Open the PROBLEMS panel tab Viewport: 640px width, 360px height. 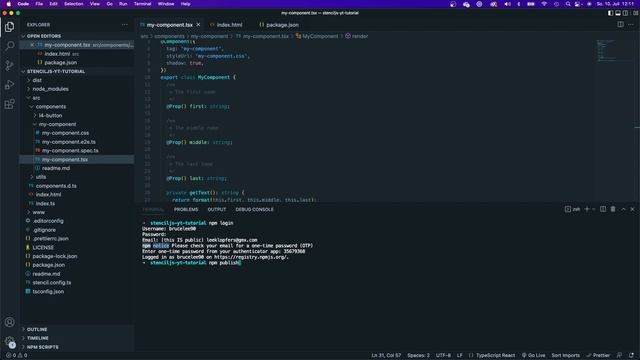click(x=186, y=209)
